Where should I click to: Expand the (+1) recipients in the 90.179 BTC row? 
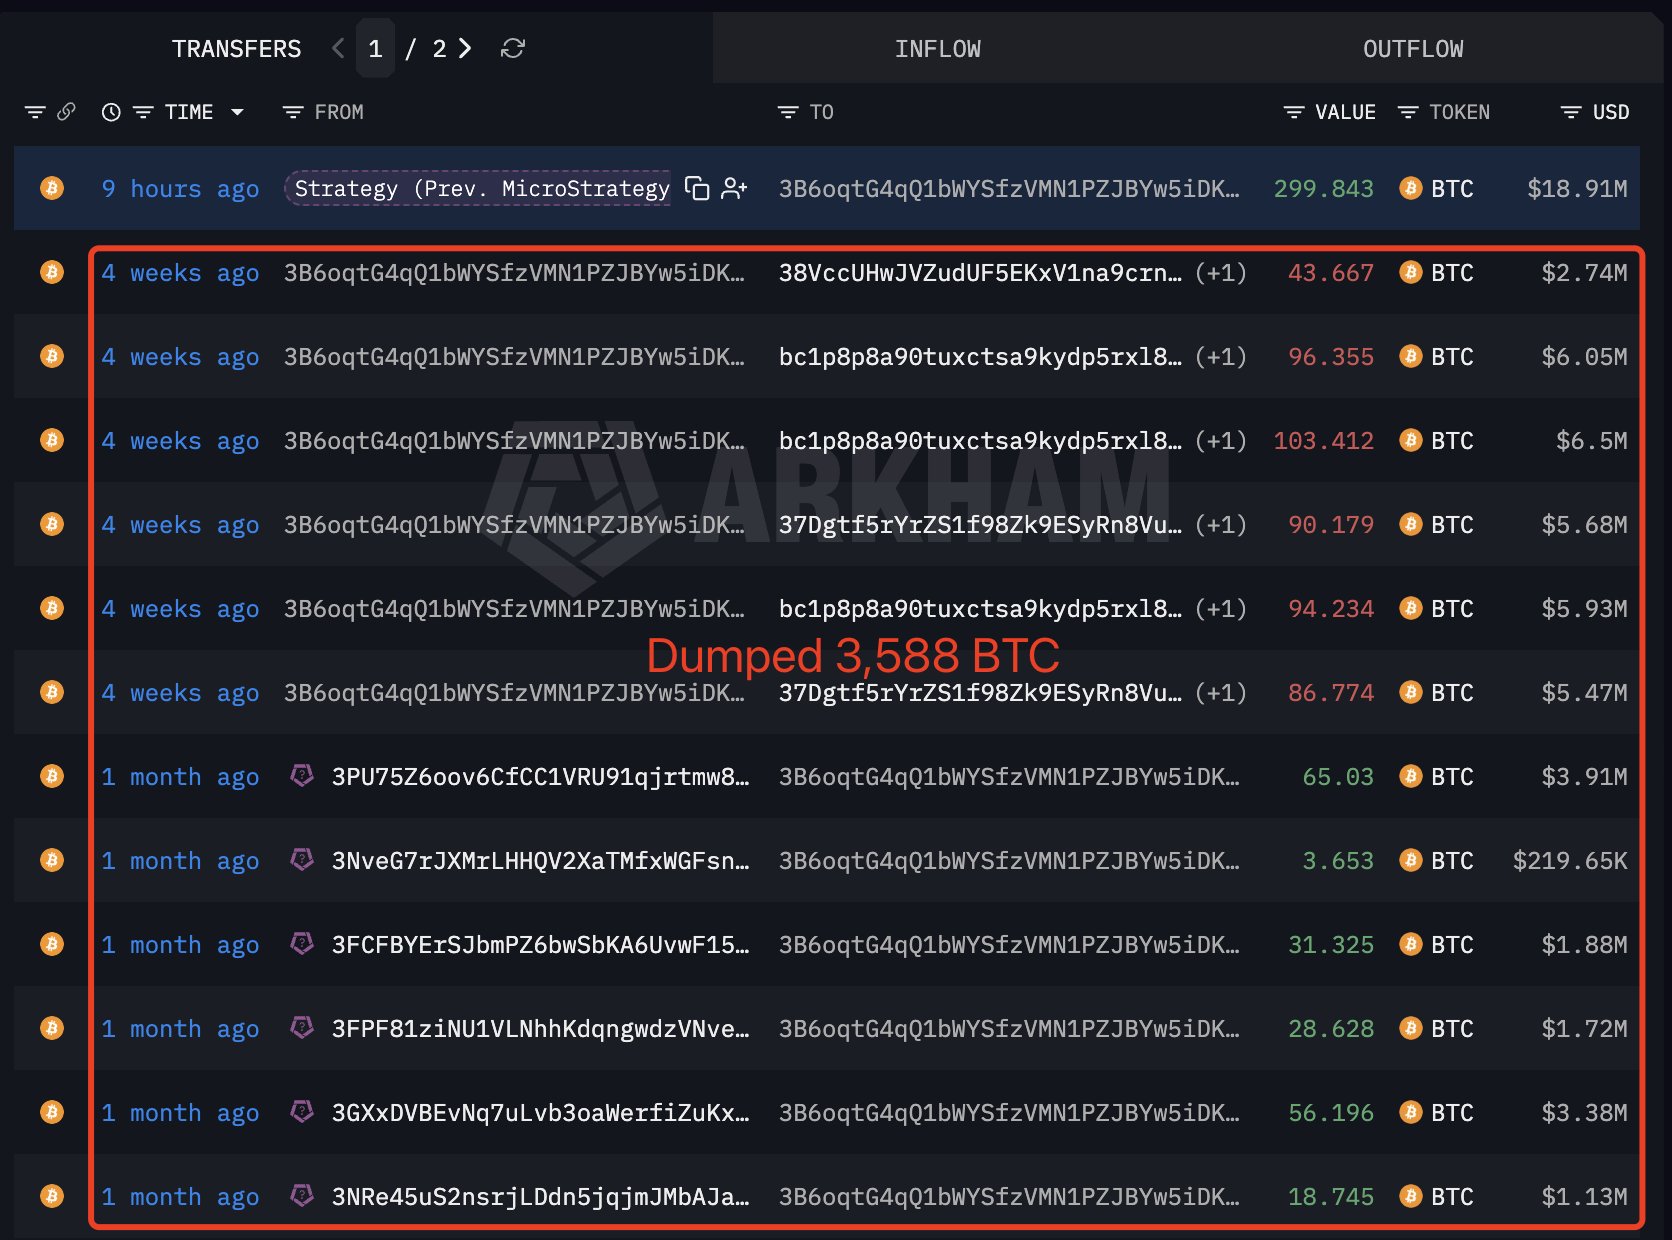click(1221, 524)
